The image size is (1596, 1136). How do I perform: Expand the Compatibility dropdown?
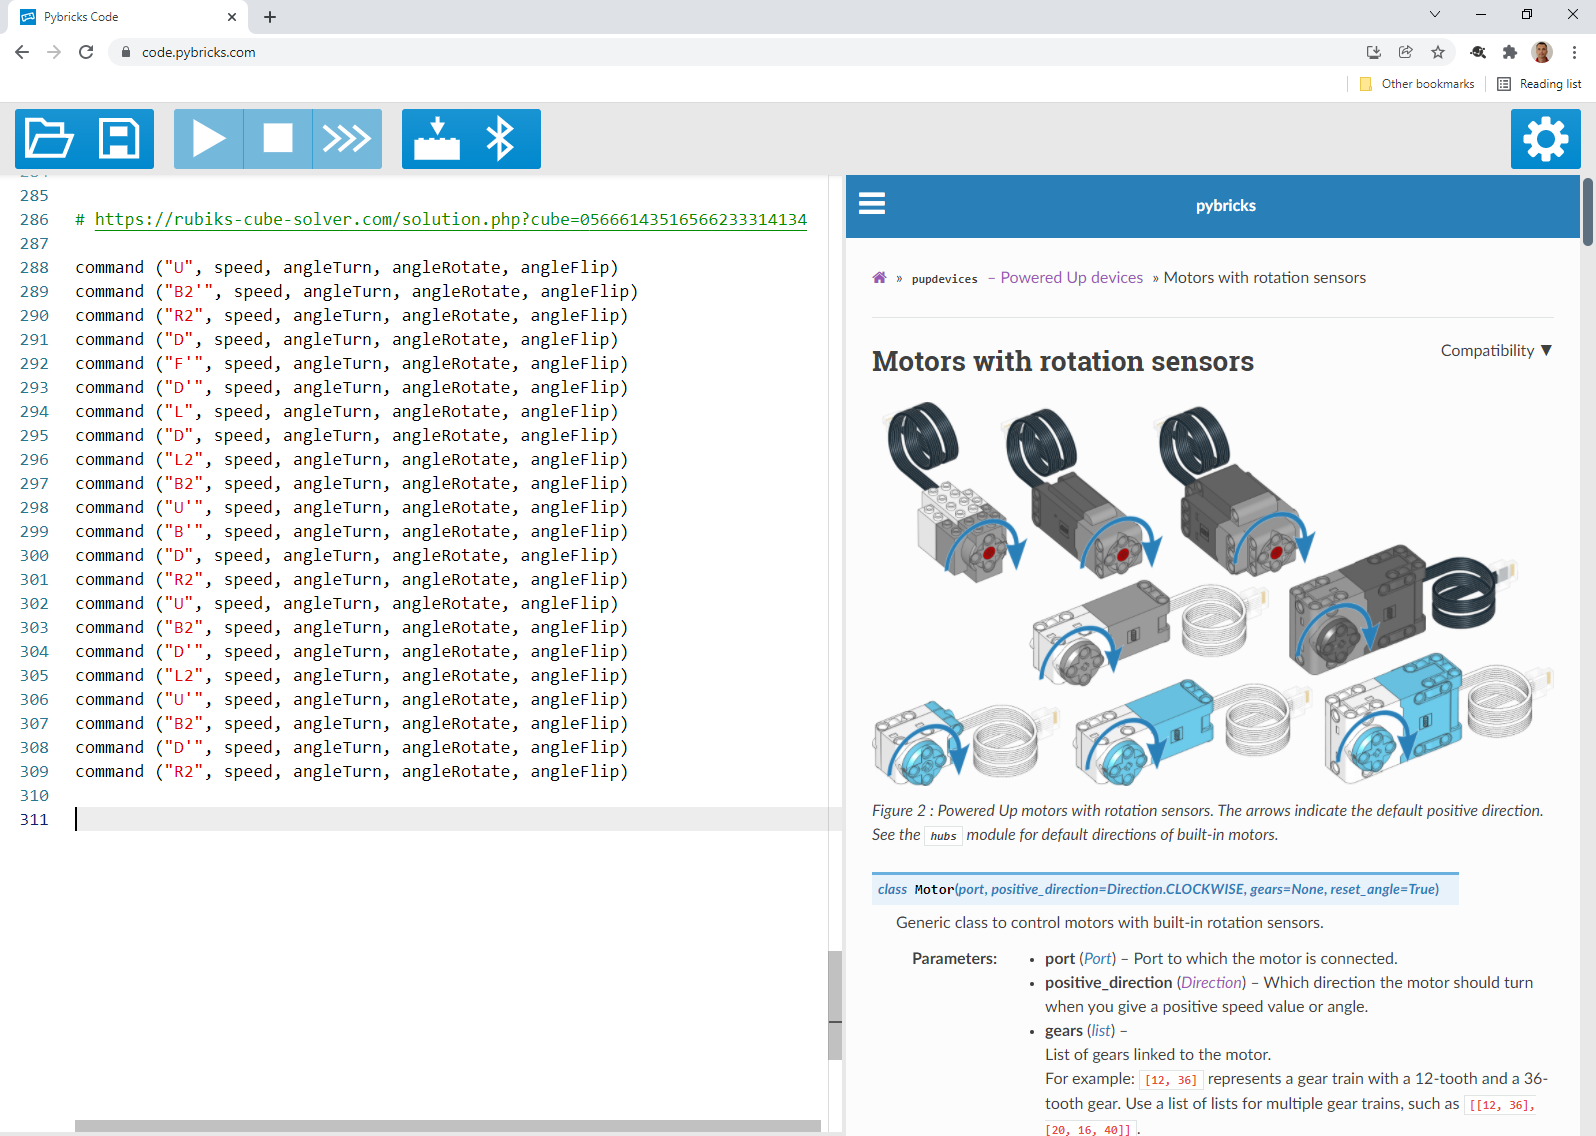coord(1496,350)
